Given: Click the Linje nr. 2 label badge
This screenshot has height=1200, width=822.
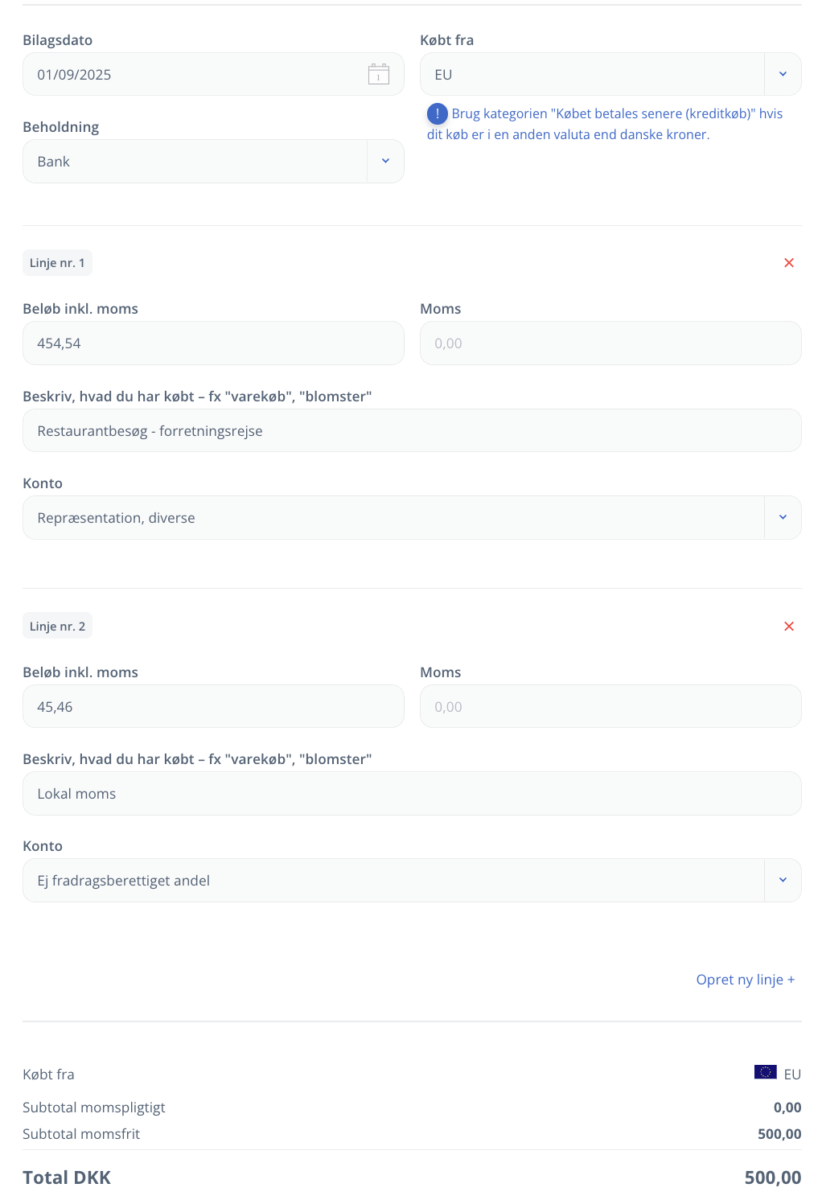Looking at the screenshot, I should tap(58, 626).
